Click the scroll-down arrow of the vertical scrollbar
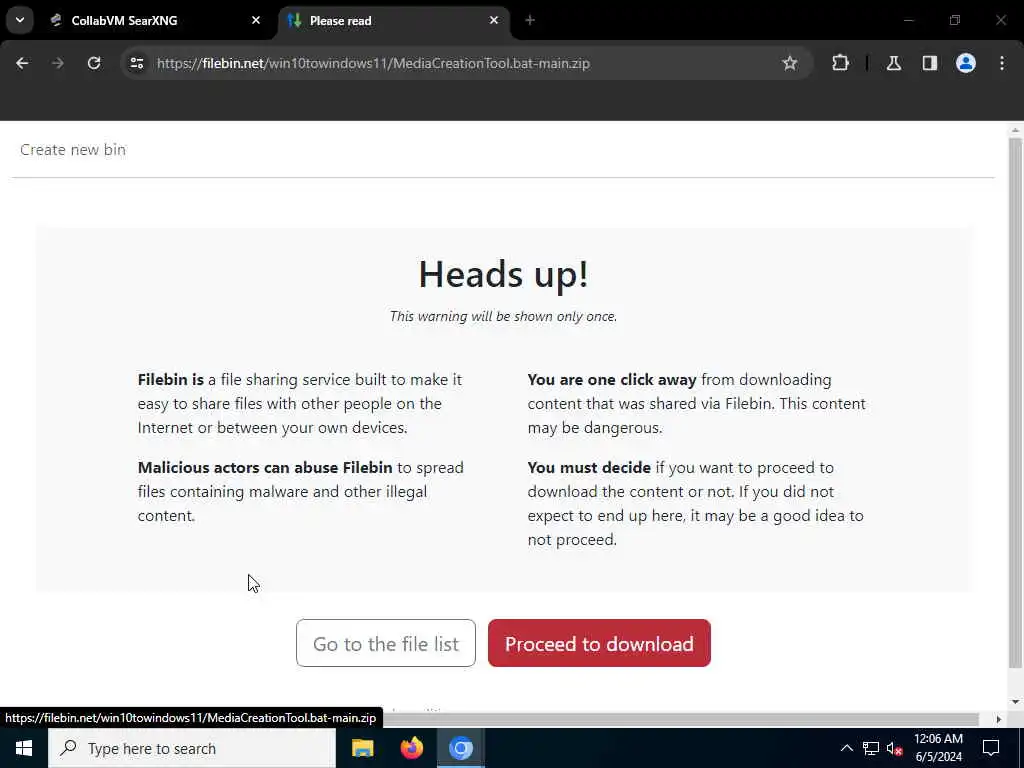The width and height of the screenshot is (1024, 768). [x=1015, y=702]
